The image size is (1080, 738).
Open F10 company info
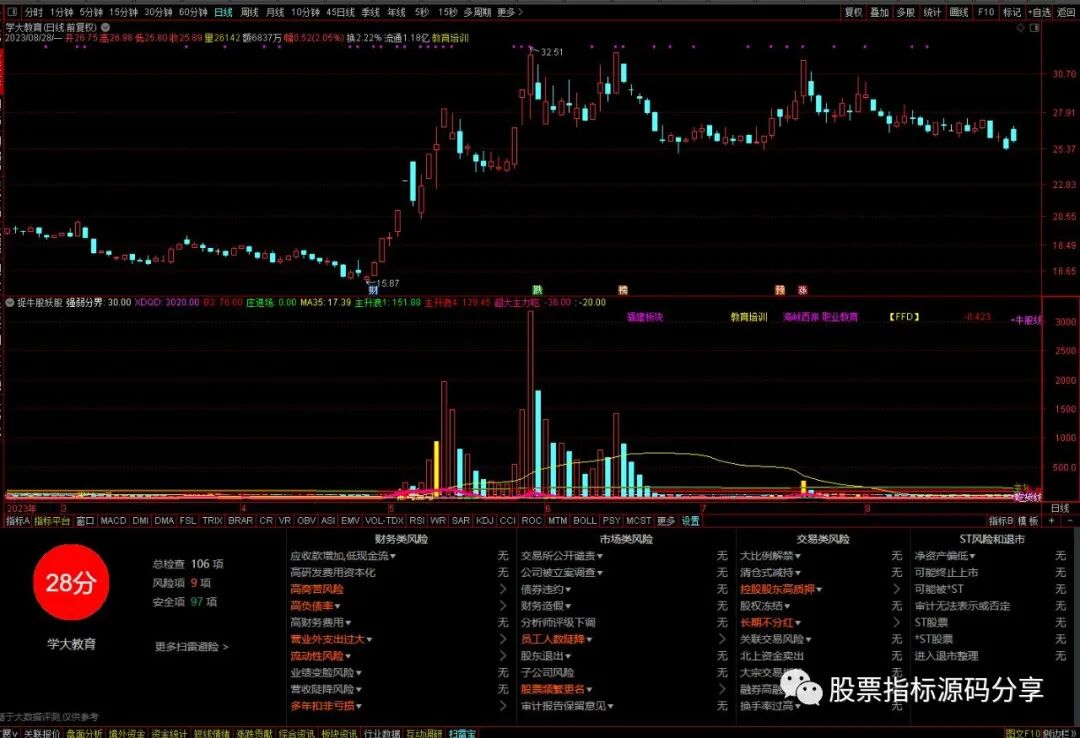[986, 12]
